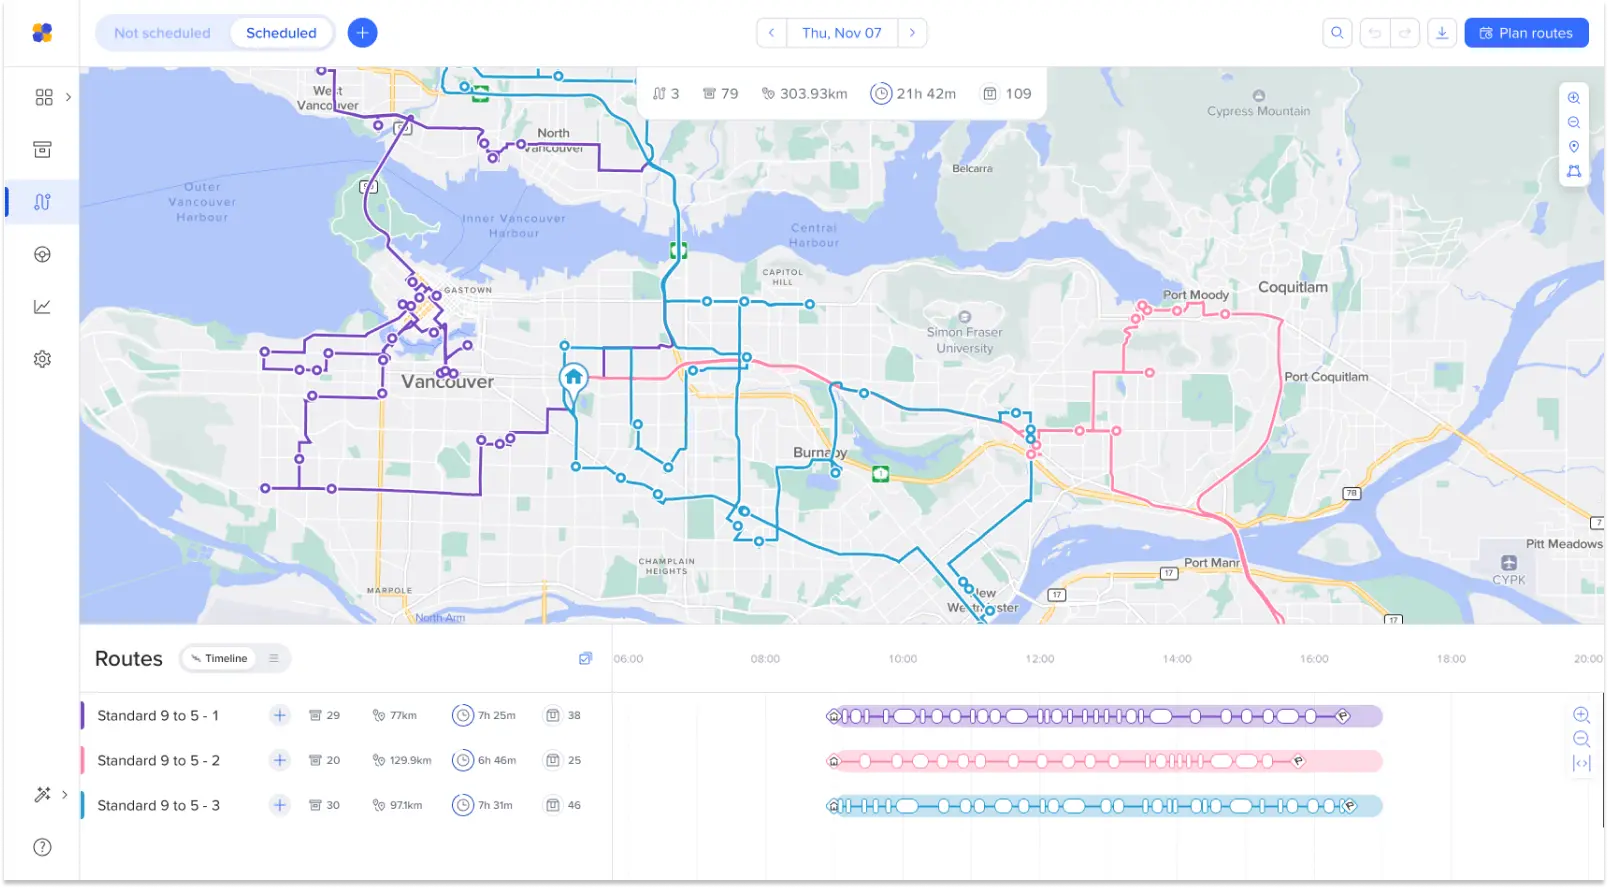This screenshot has height=888, width=1608.
Task: Click the 303.93km total distance stat
Action: click(804, 93)
